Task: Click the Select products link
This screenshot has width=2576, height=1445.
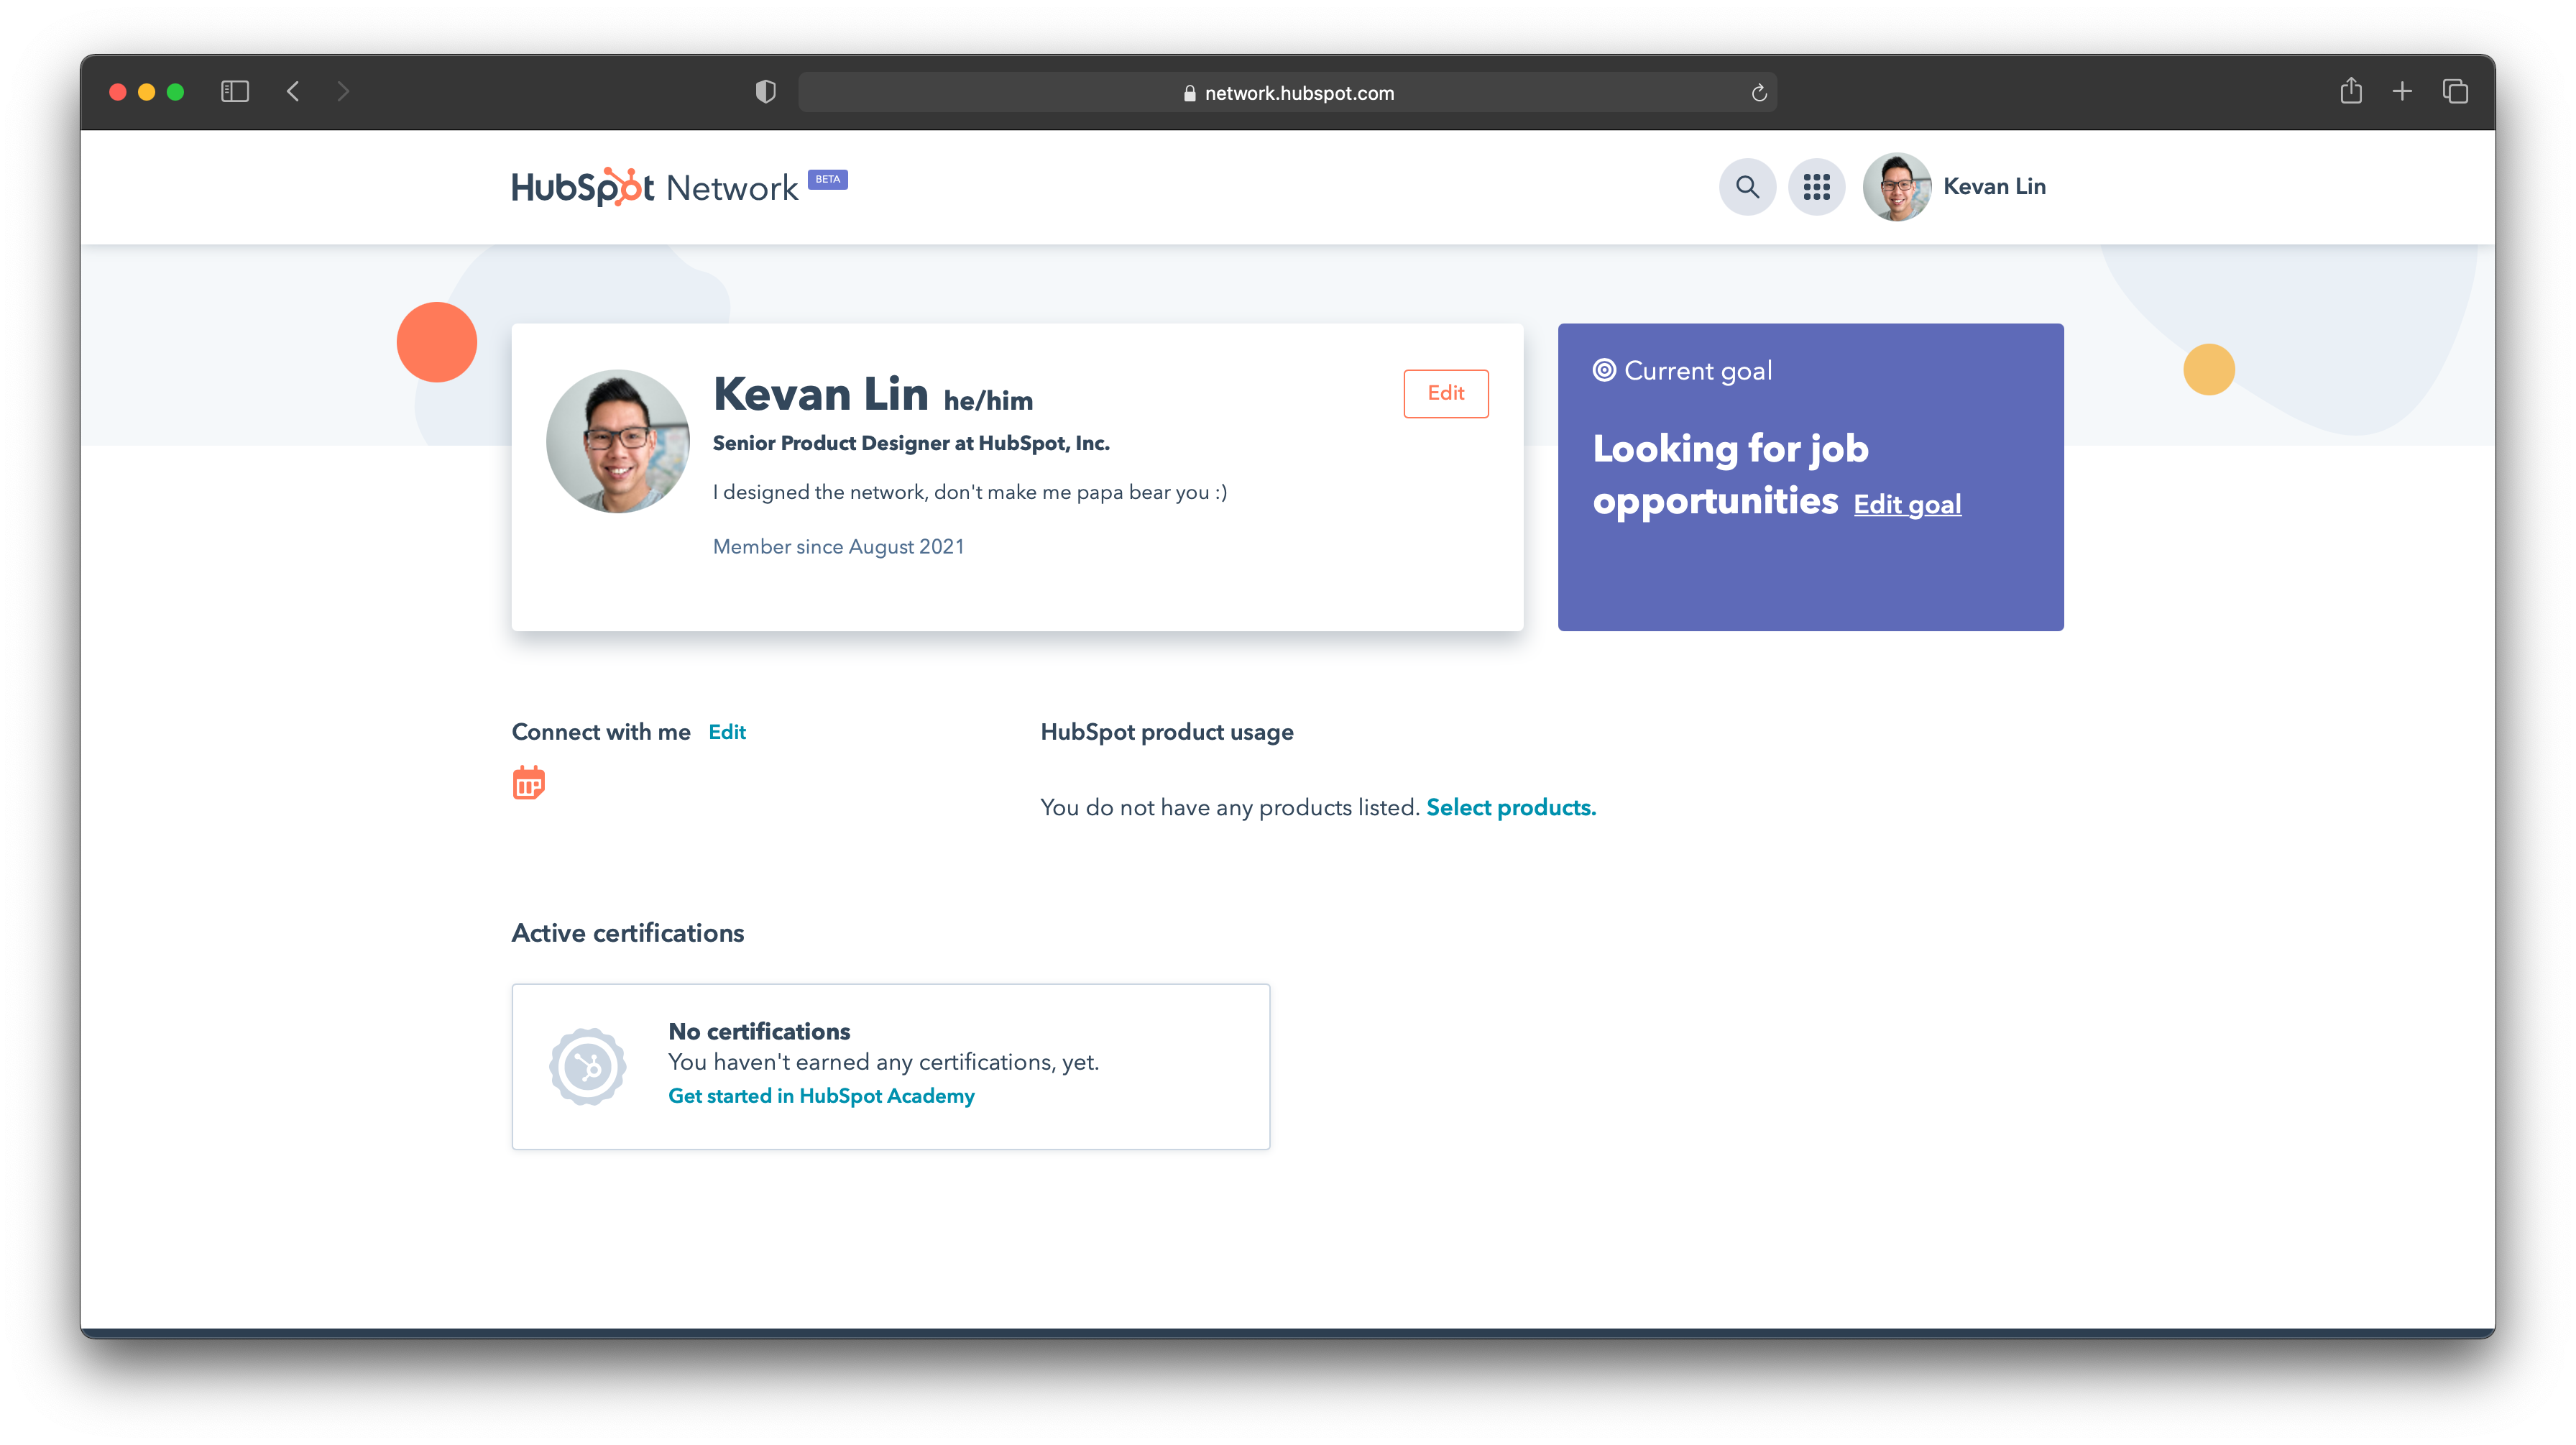Action: 1510,807
